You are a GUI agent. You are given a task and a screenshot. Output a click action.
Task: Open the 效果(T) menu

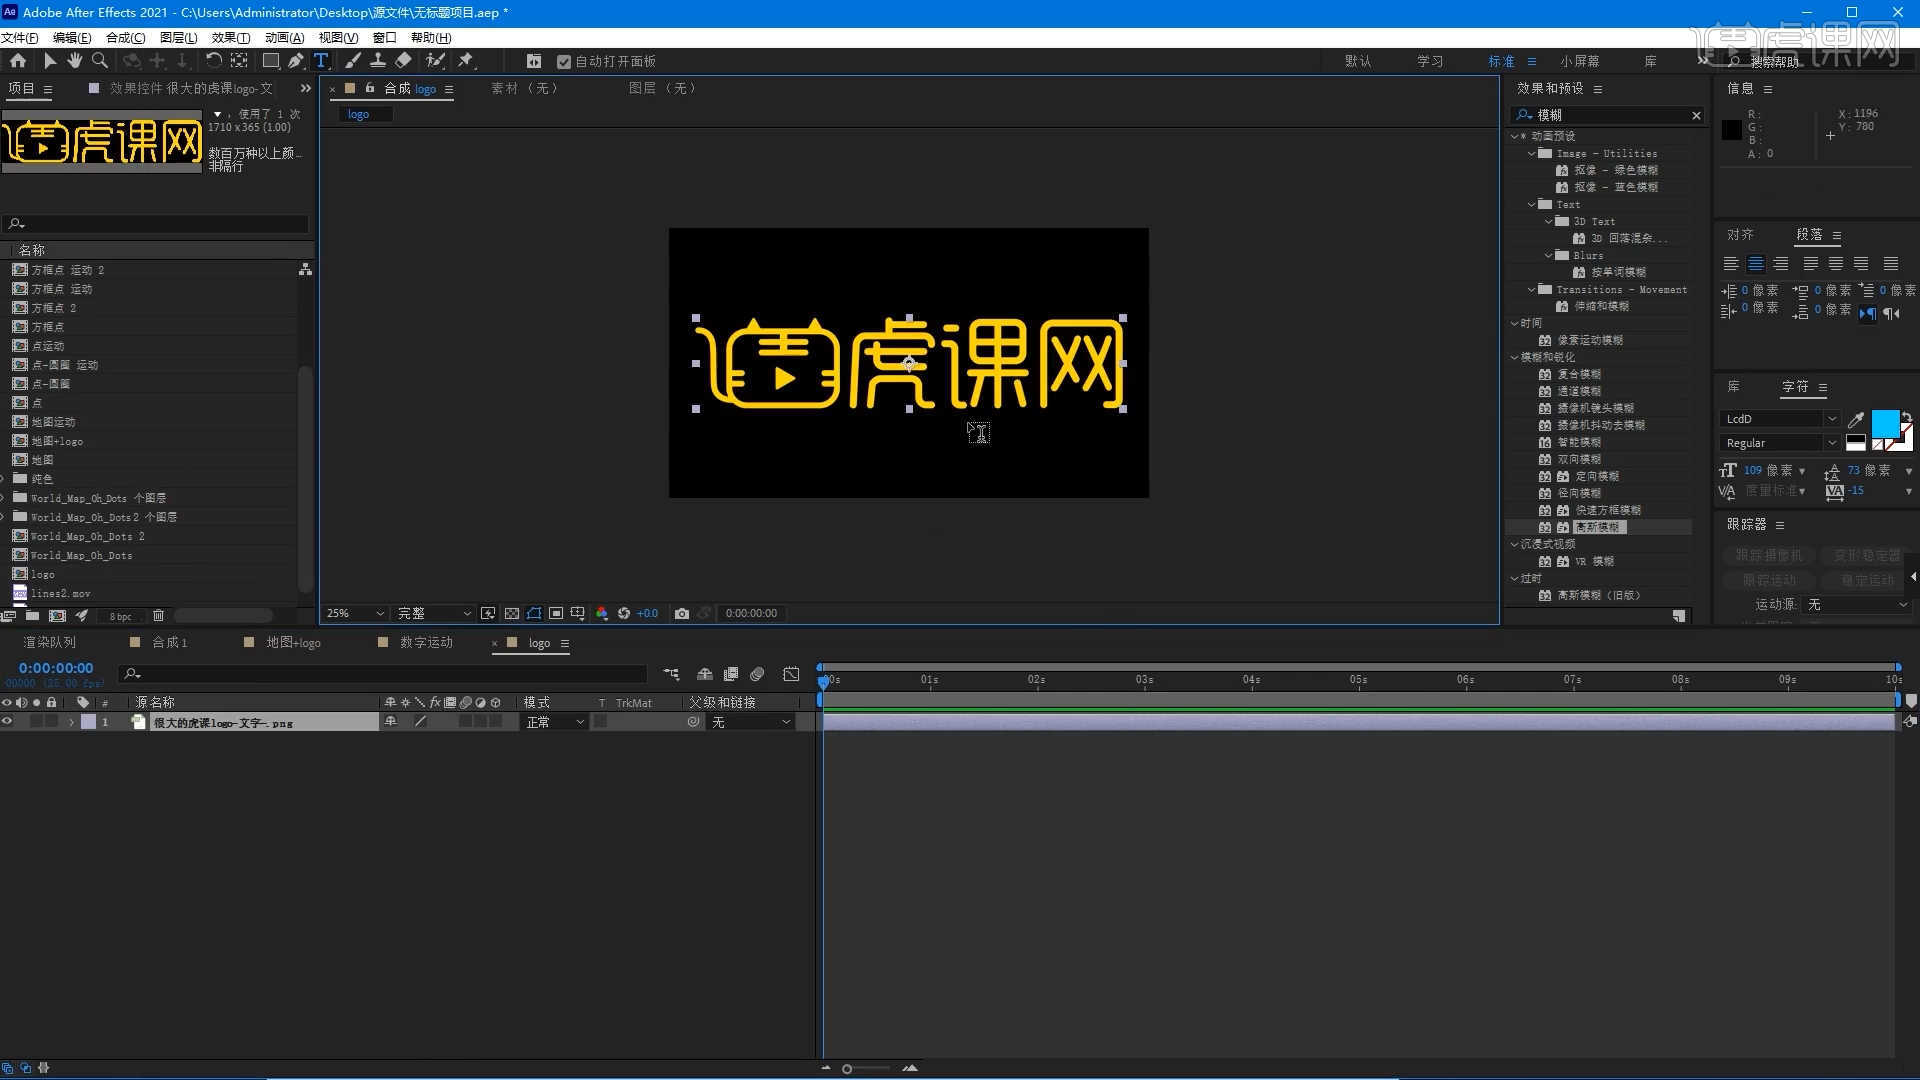coord(230,37)
